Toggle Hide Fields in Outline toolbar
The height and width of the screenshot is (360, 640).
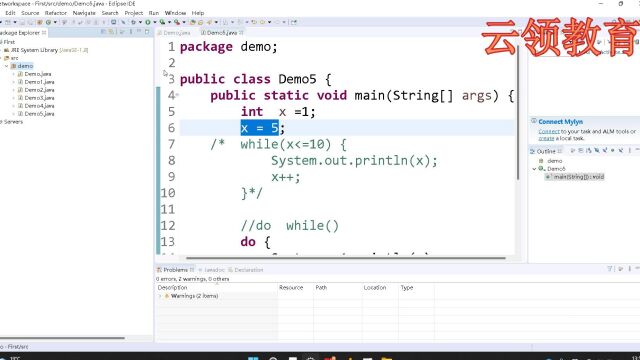597,151
